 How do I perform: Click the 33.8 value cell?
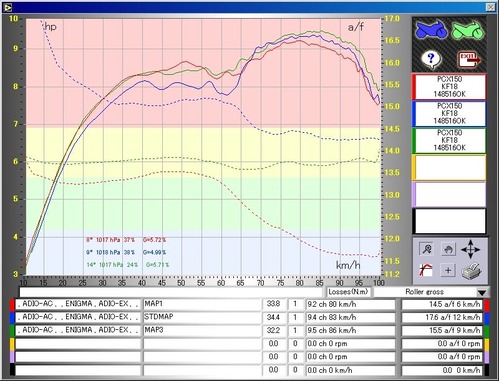274,304
